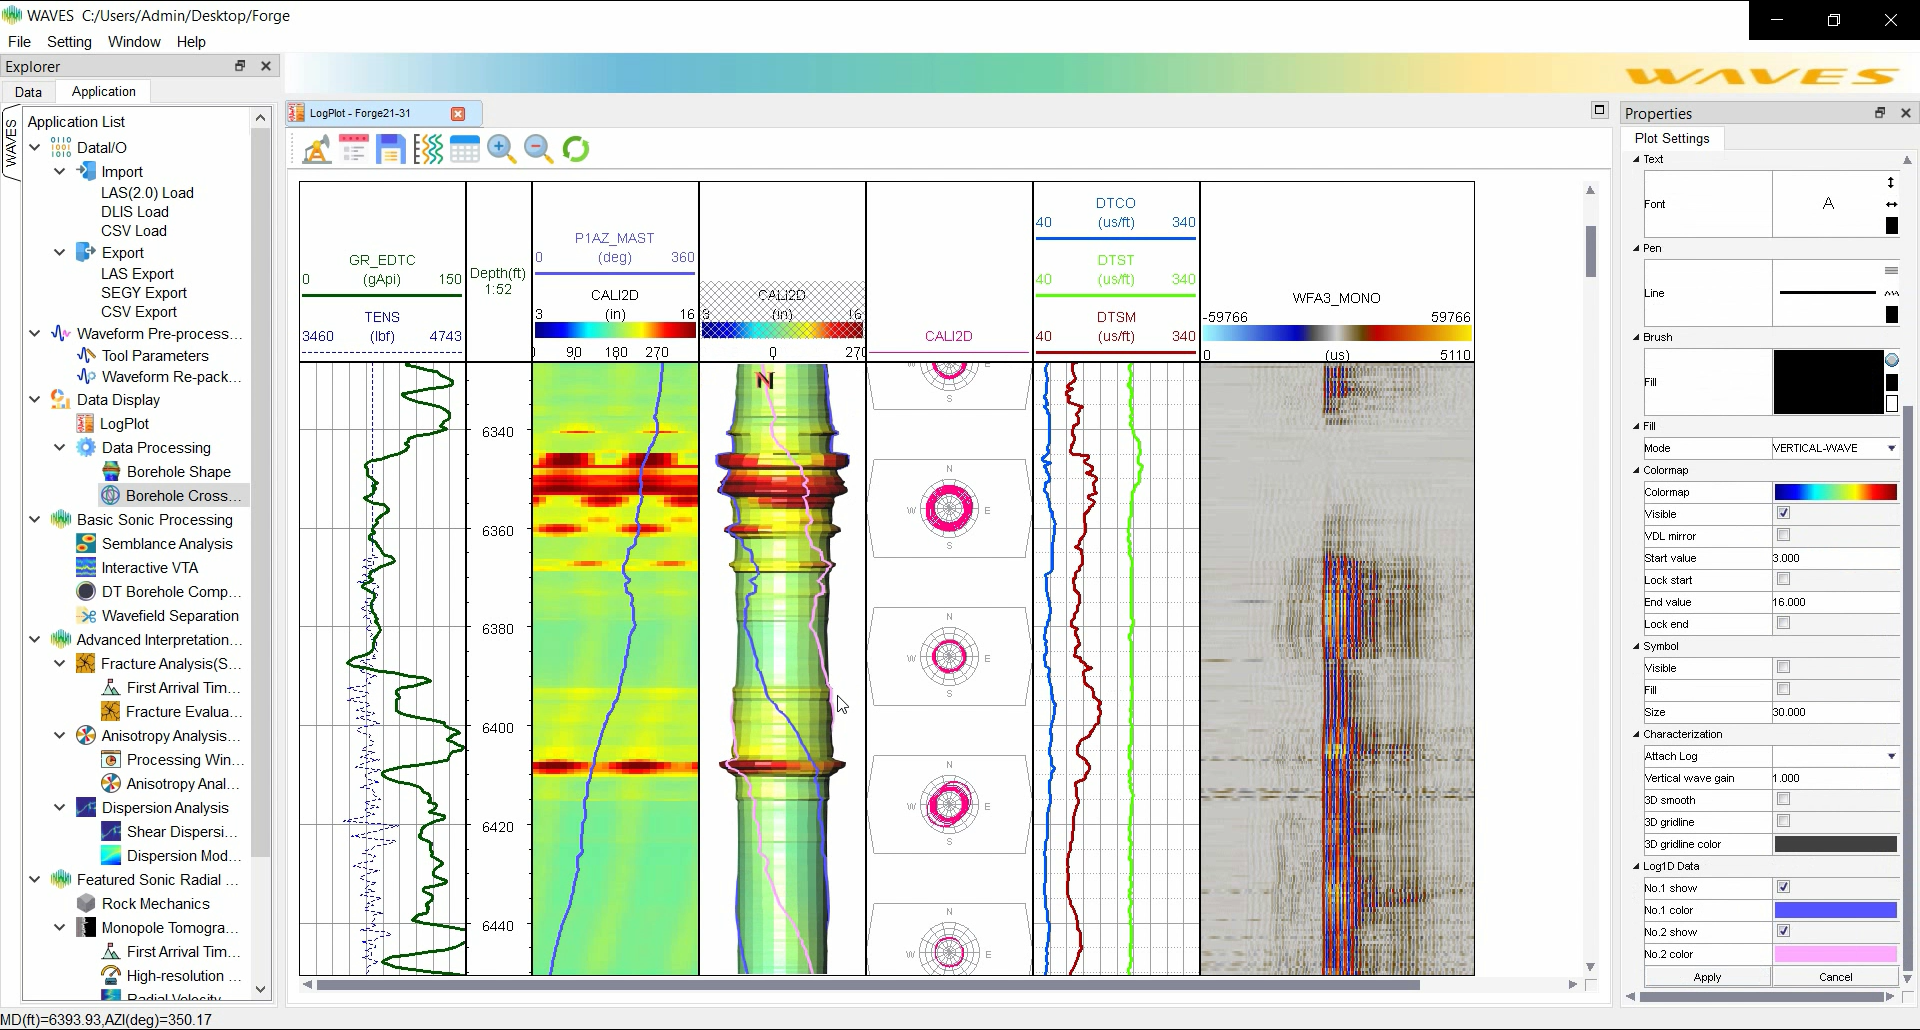The height and width of the screenshot is (1030, 1920).
Task: Click the Apply button
Action: coord(1707,977)
